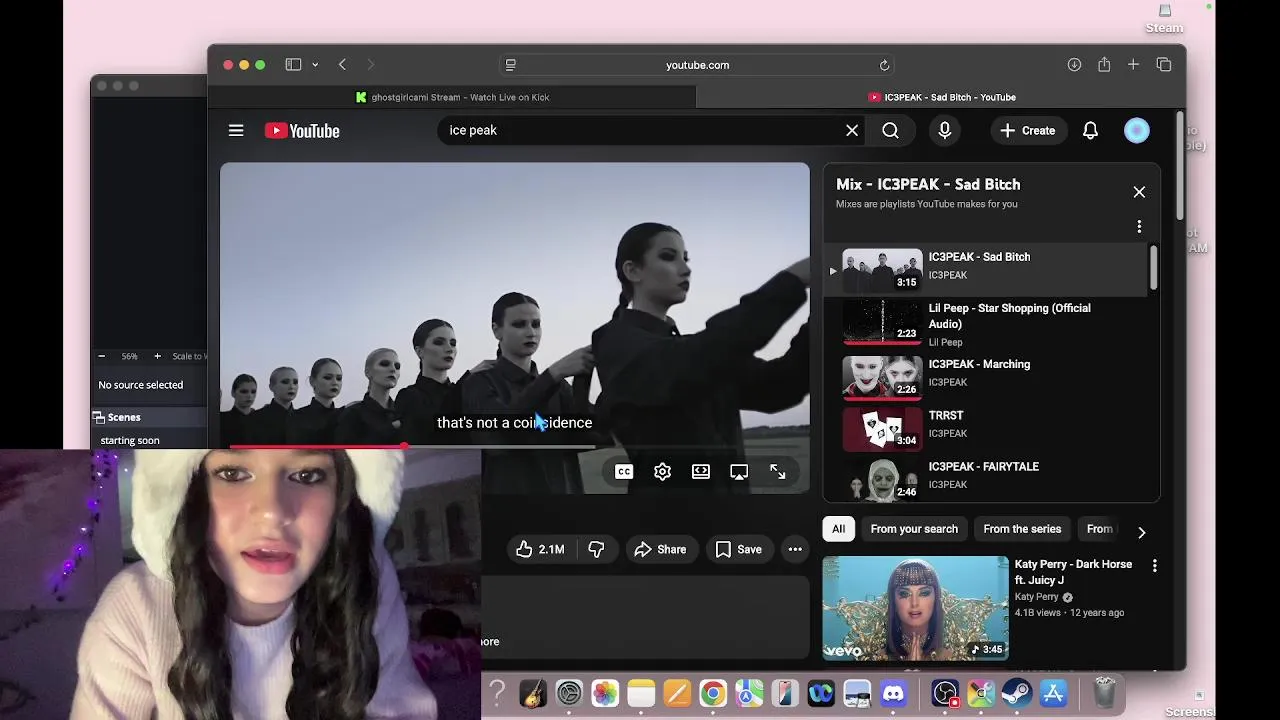
Task: Clear the search box text
Action: coord(852,130)
